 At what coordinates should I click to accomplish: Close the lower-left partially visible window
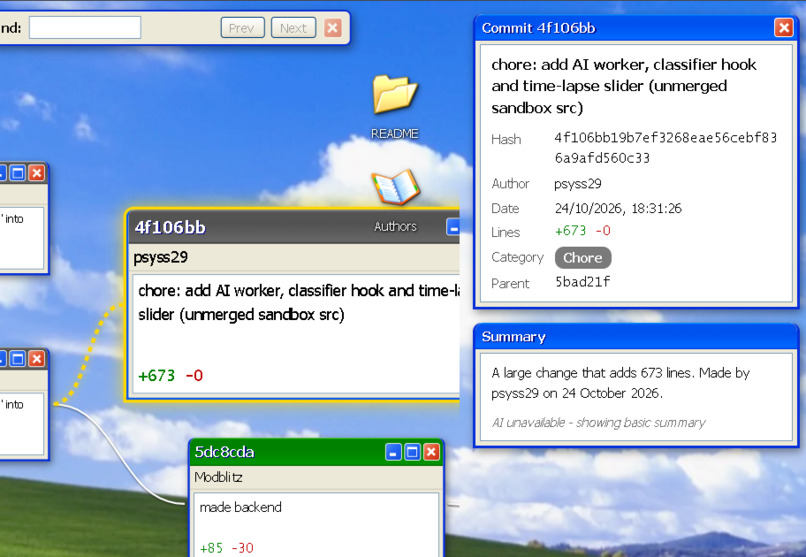click(37, 359)
